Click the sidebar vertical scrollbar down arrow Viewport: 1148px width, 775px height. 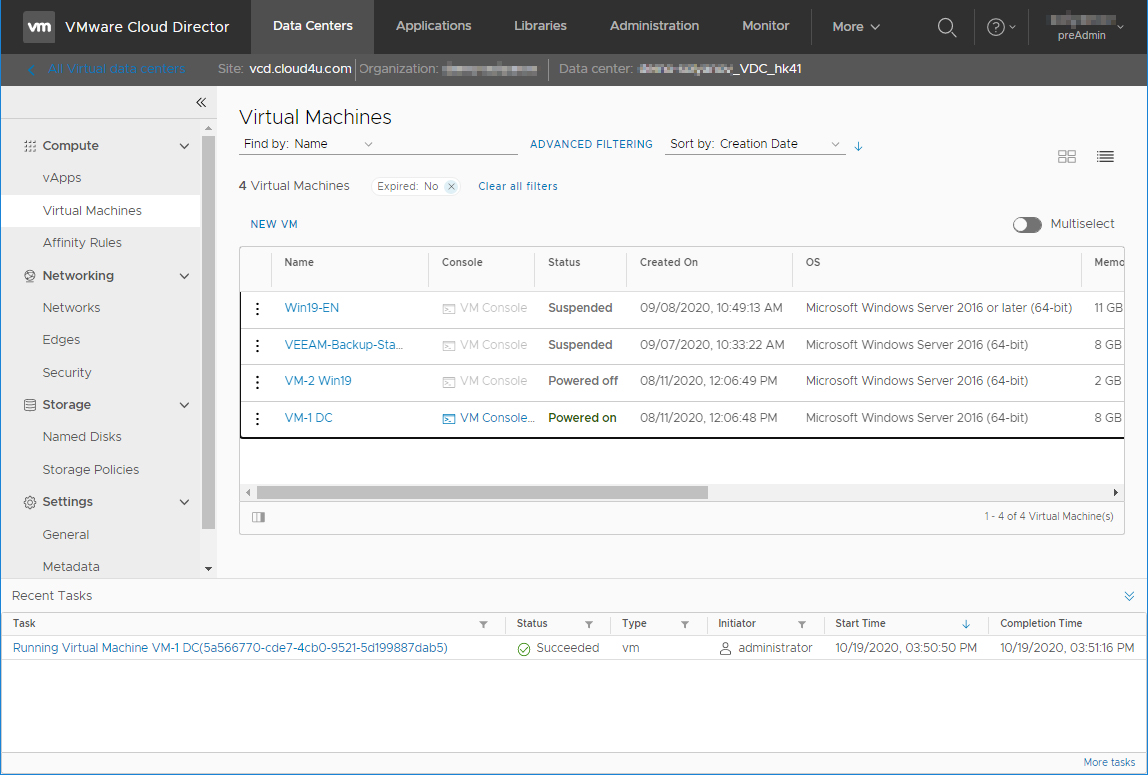(209, 569)
